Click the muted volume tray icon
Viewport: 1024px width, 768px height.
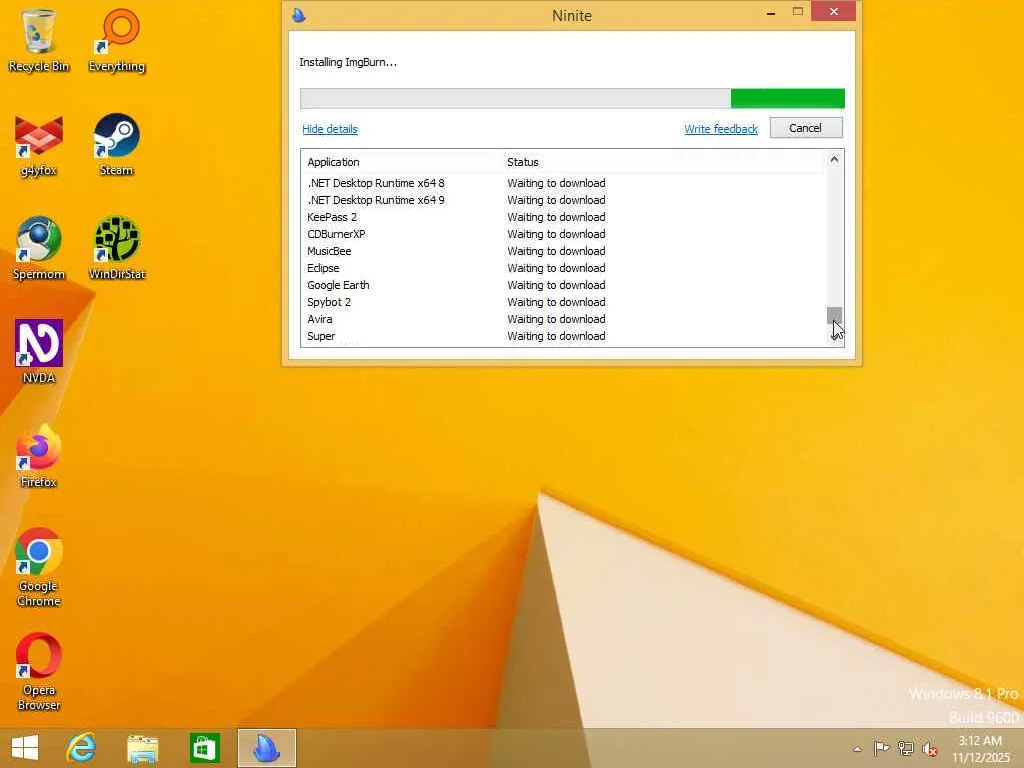(x=929, y=749)
